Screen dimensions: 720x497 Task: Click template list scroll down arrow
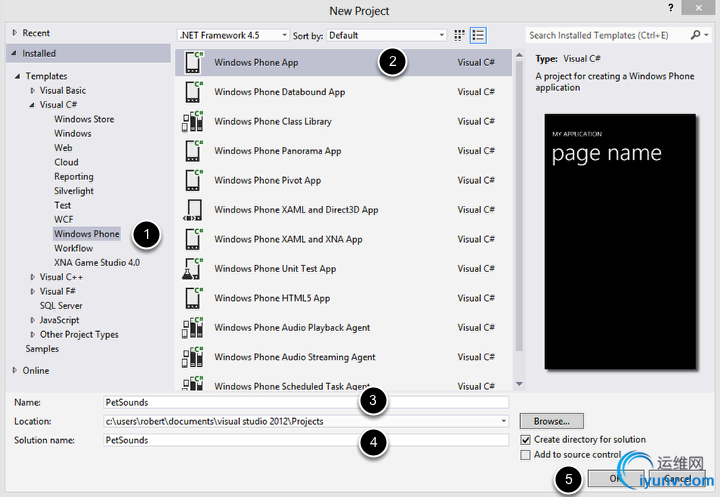point(519,384)
